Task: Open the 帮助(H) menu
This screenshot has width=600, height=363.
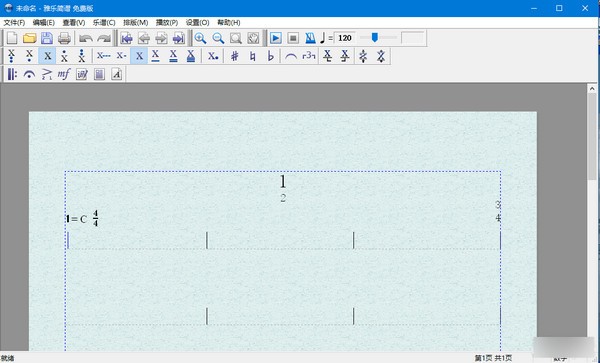Action: click(229, 23)
